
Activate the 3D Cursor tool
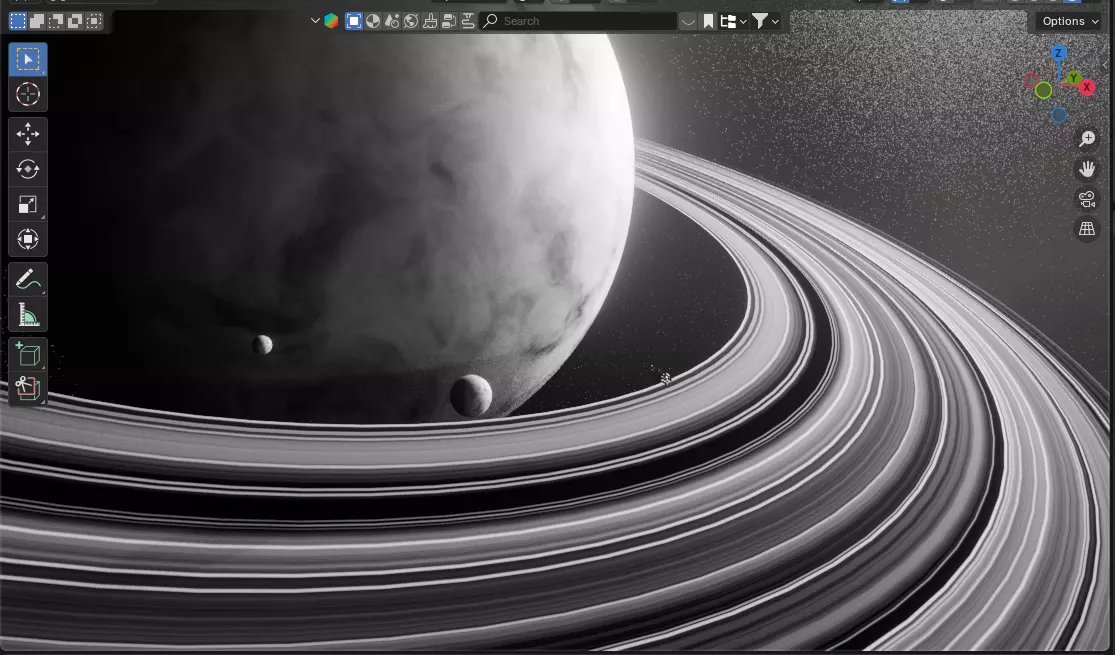coord(28,94)
